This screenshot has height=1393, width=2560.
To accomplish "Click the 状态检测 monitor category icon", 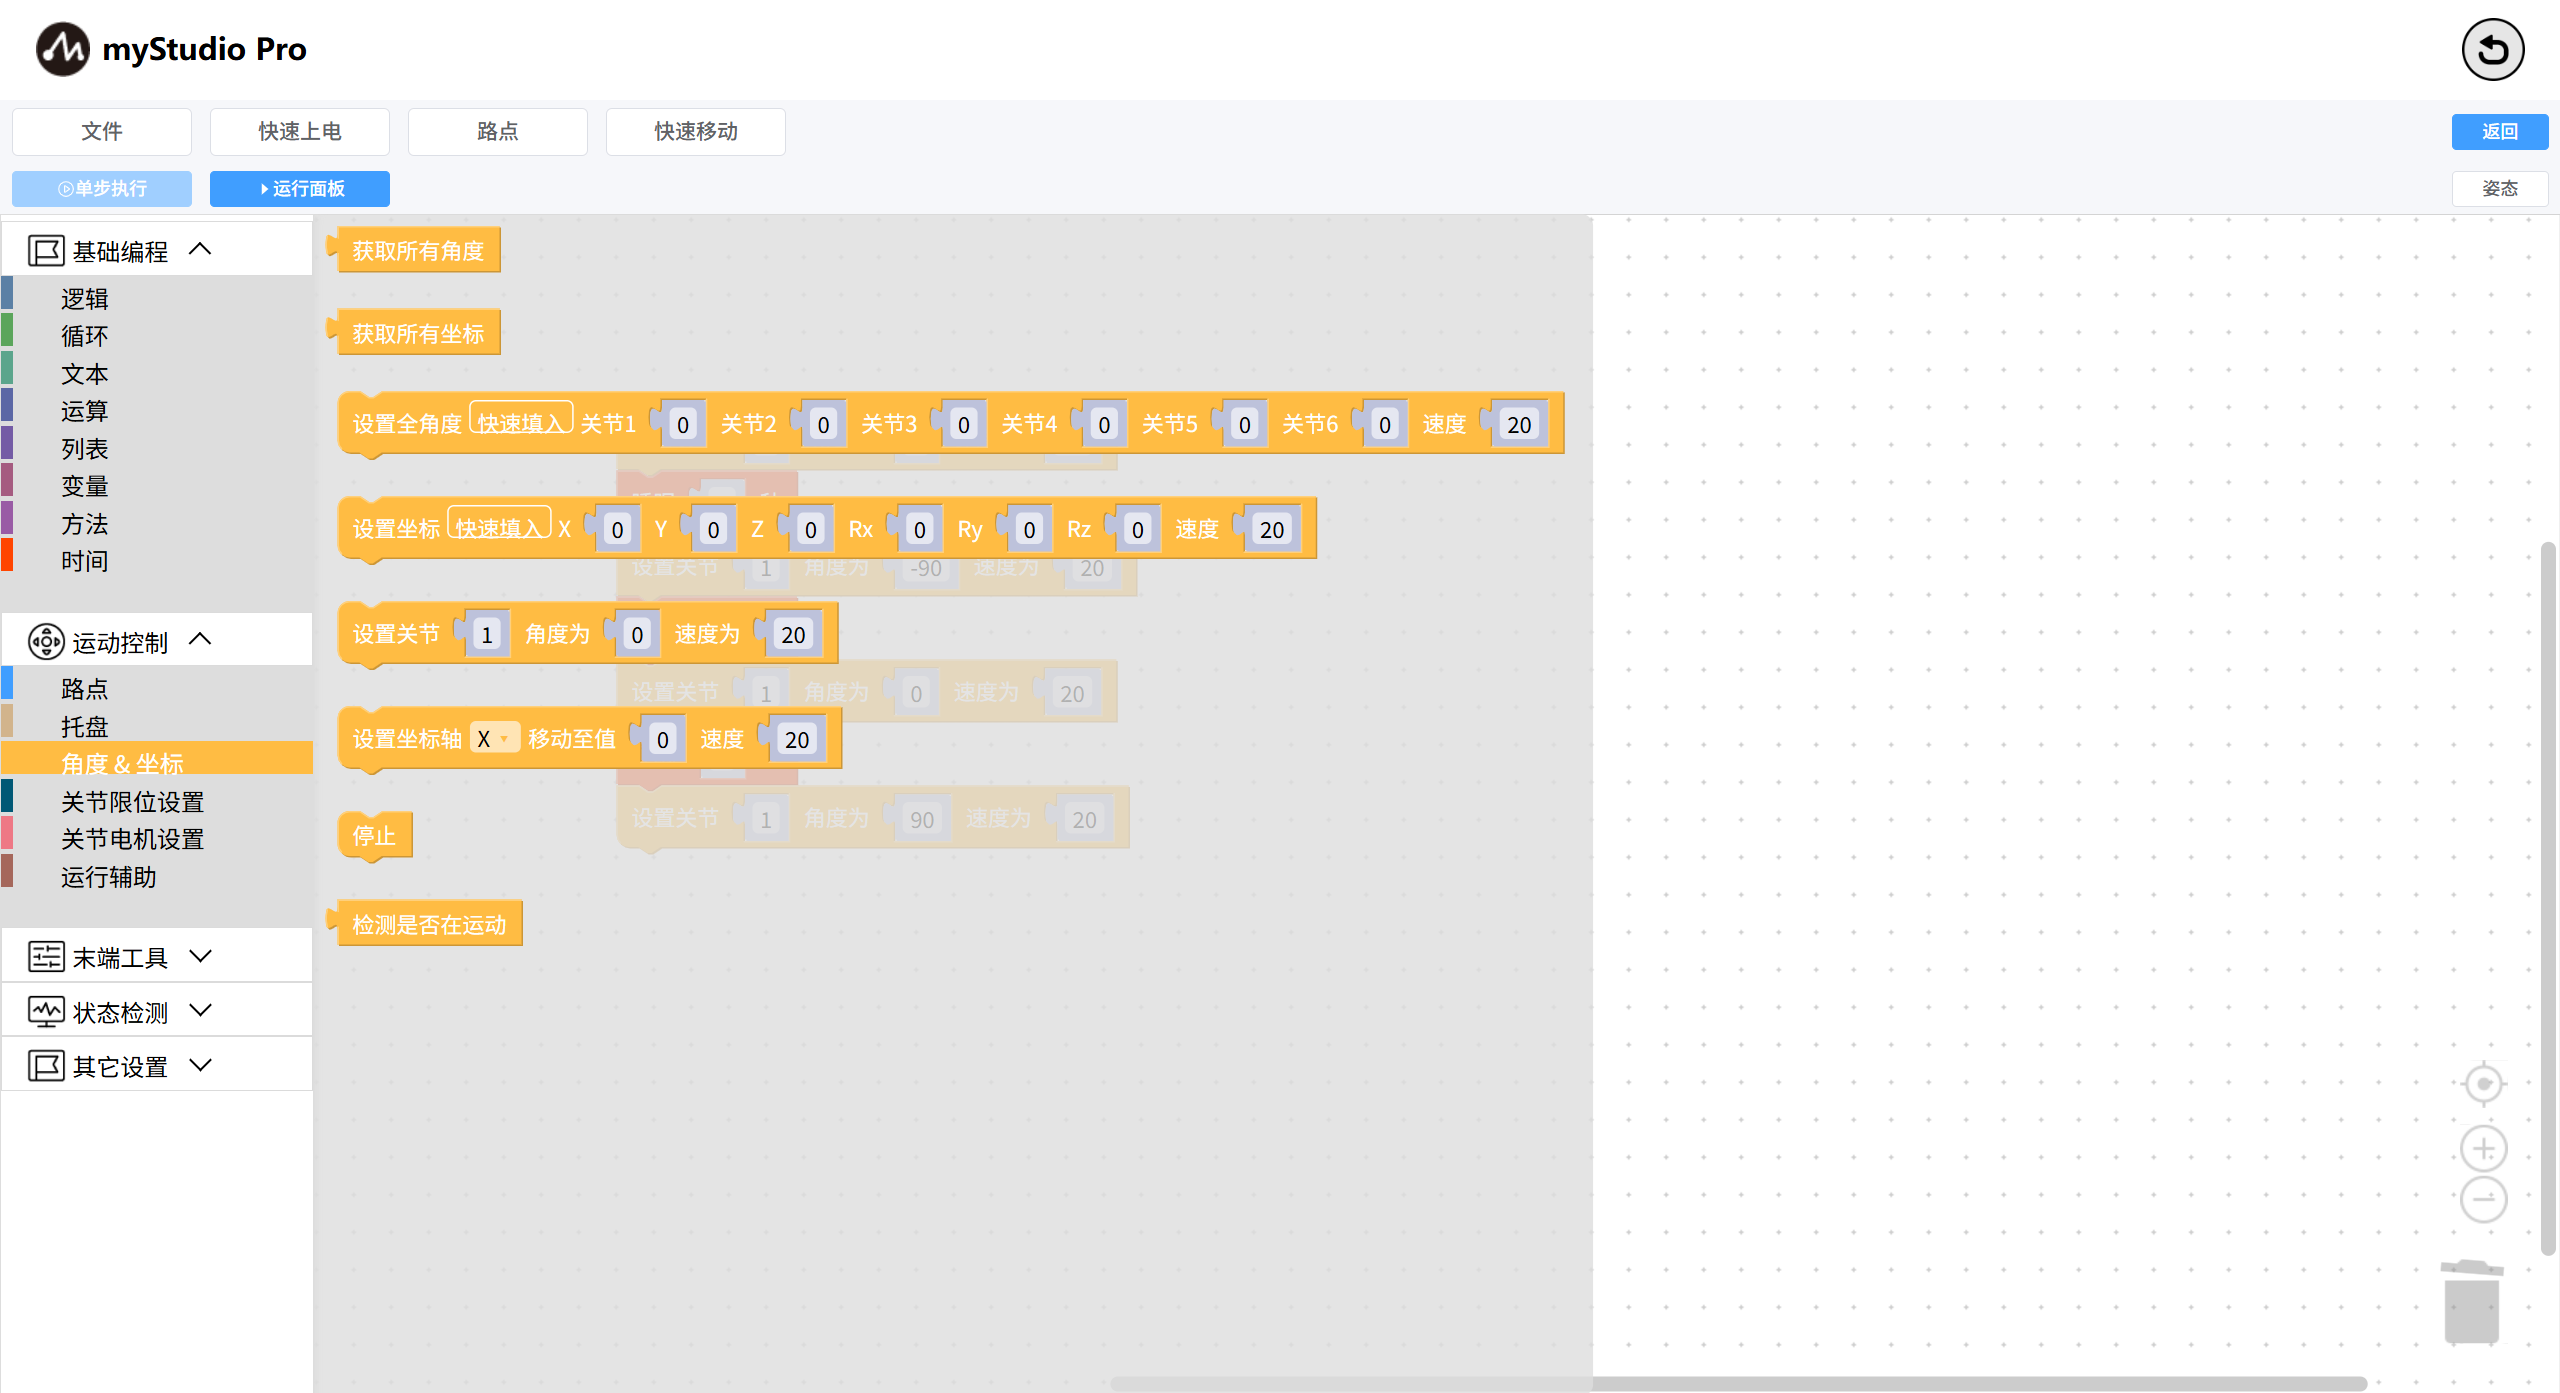I will 46,1012.
